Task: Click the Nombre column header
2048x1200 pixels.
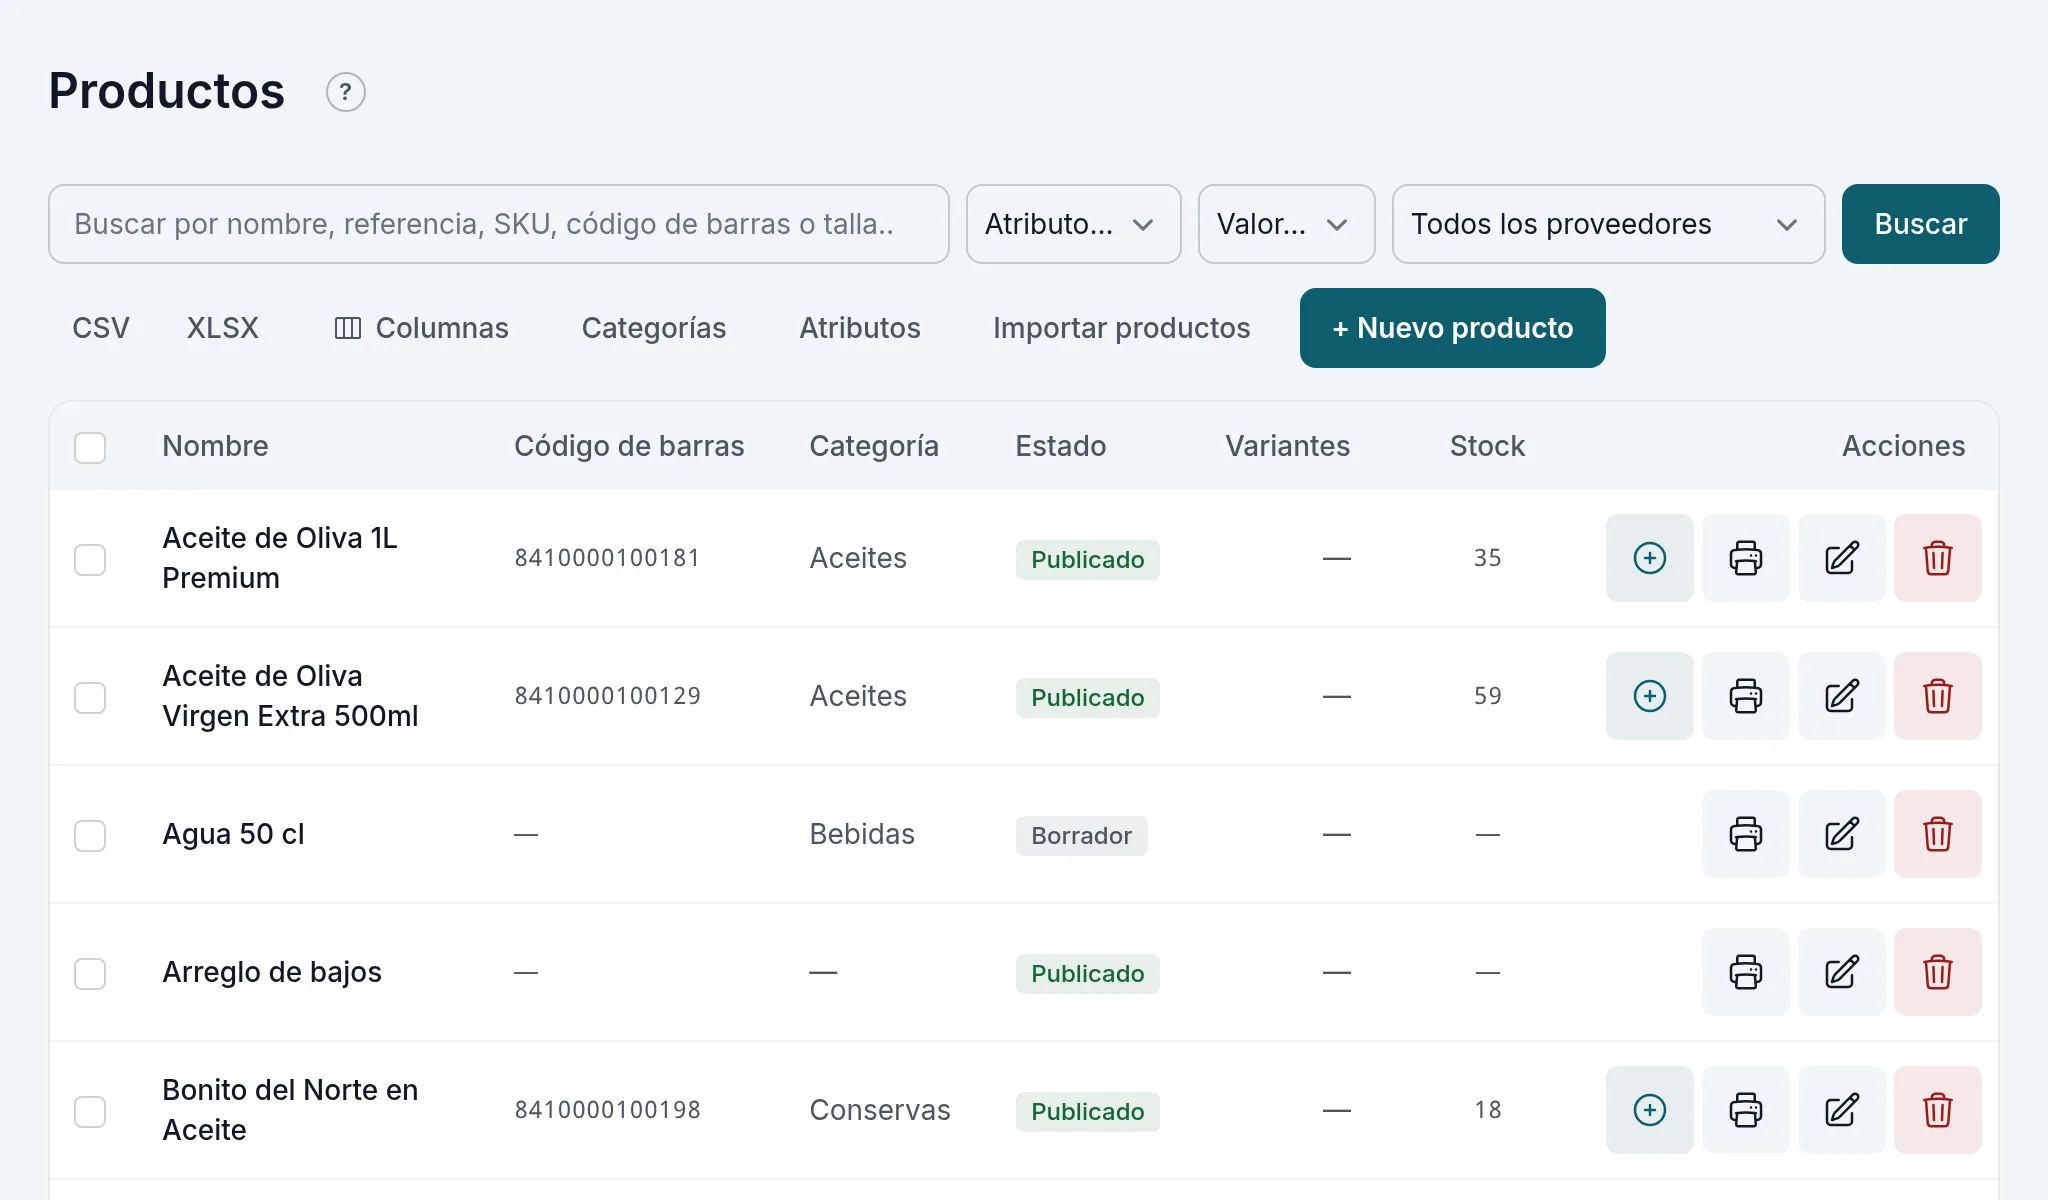Action: [215, 446]
